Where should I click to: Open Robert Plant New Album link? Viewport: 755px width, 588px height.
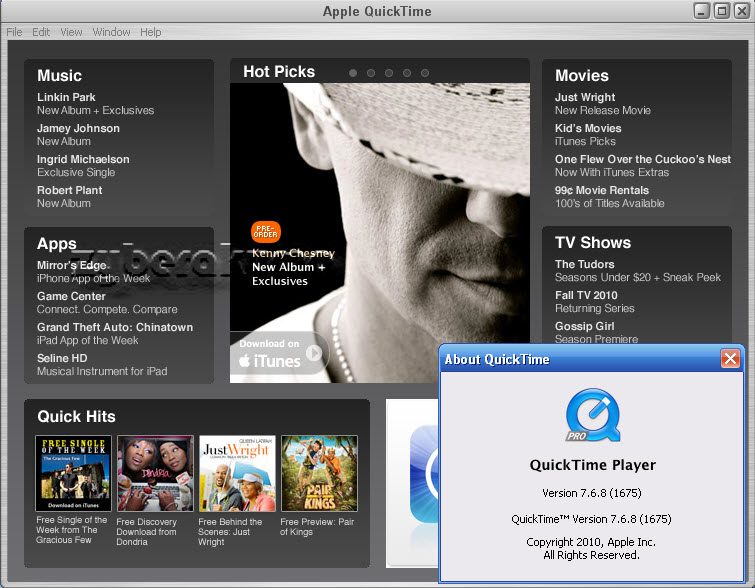tap(69, 196)
